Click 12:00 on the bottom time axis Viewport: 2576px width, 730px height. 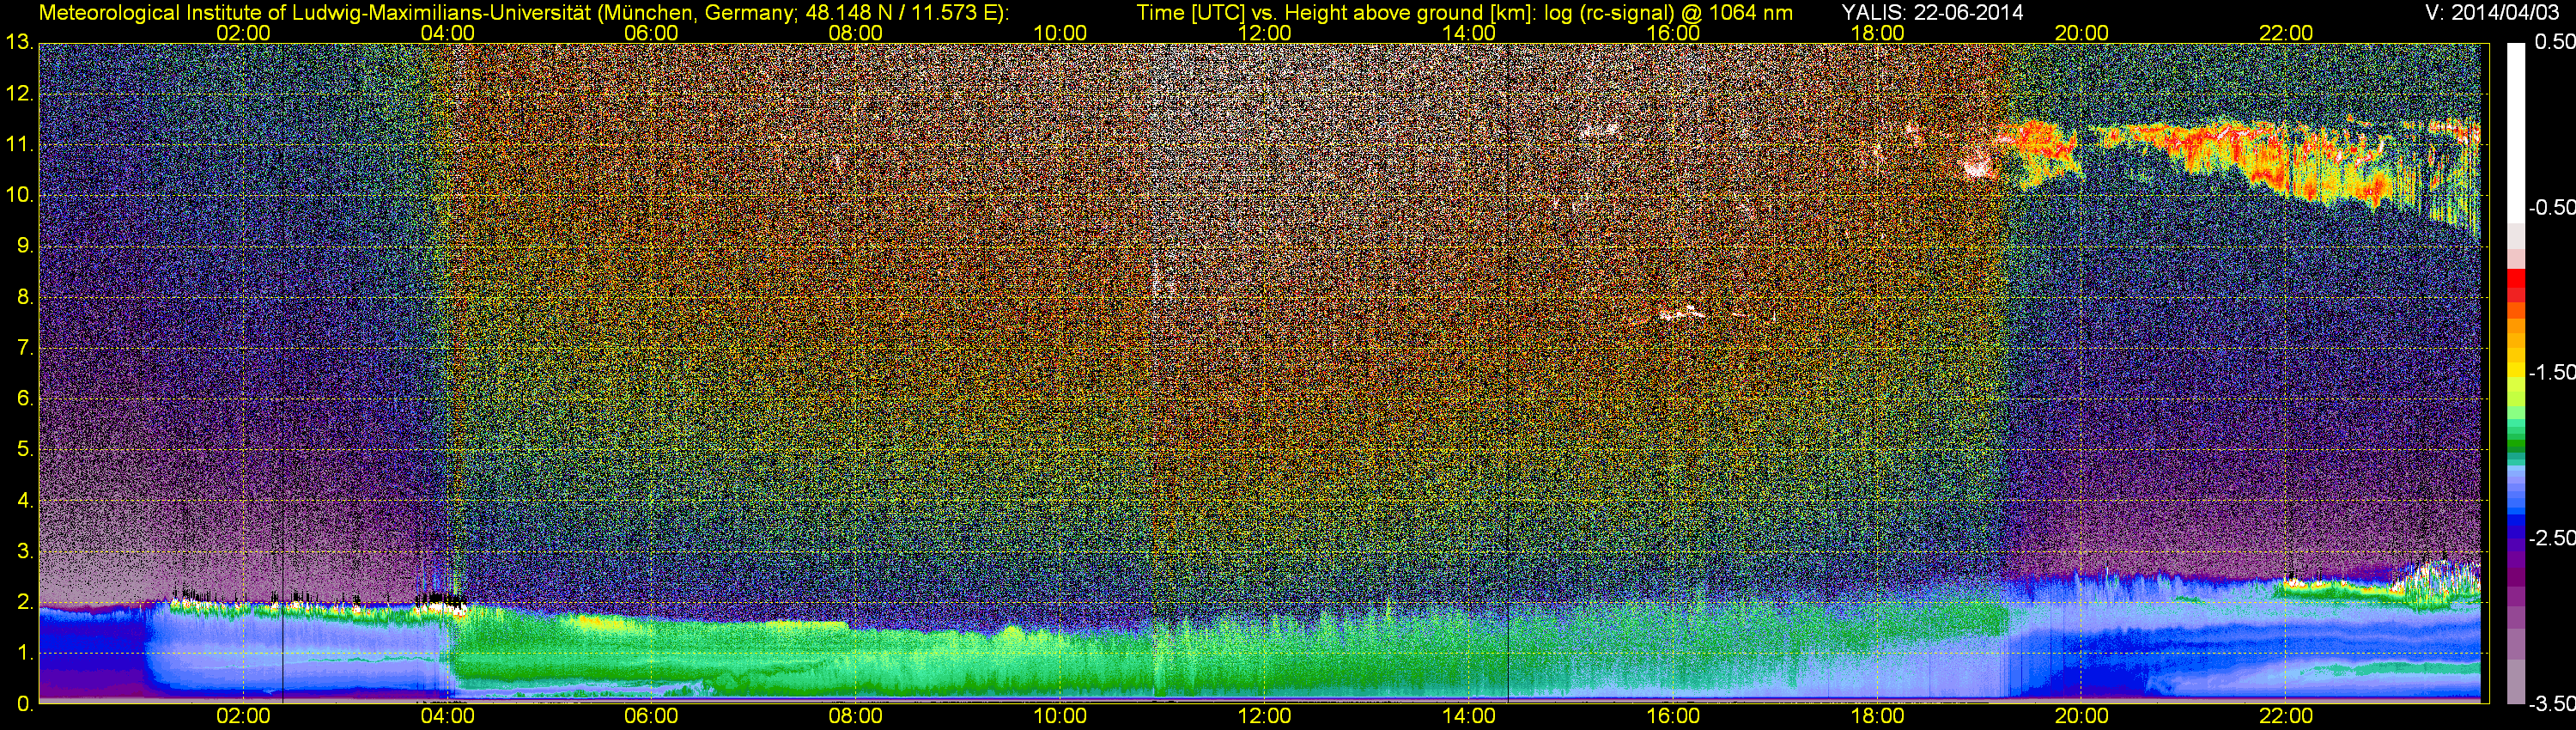click(x=1264, y=716)
